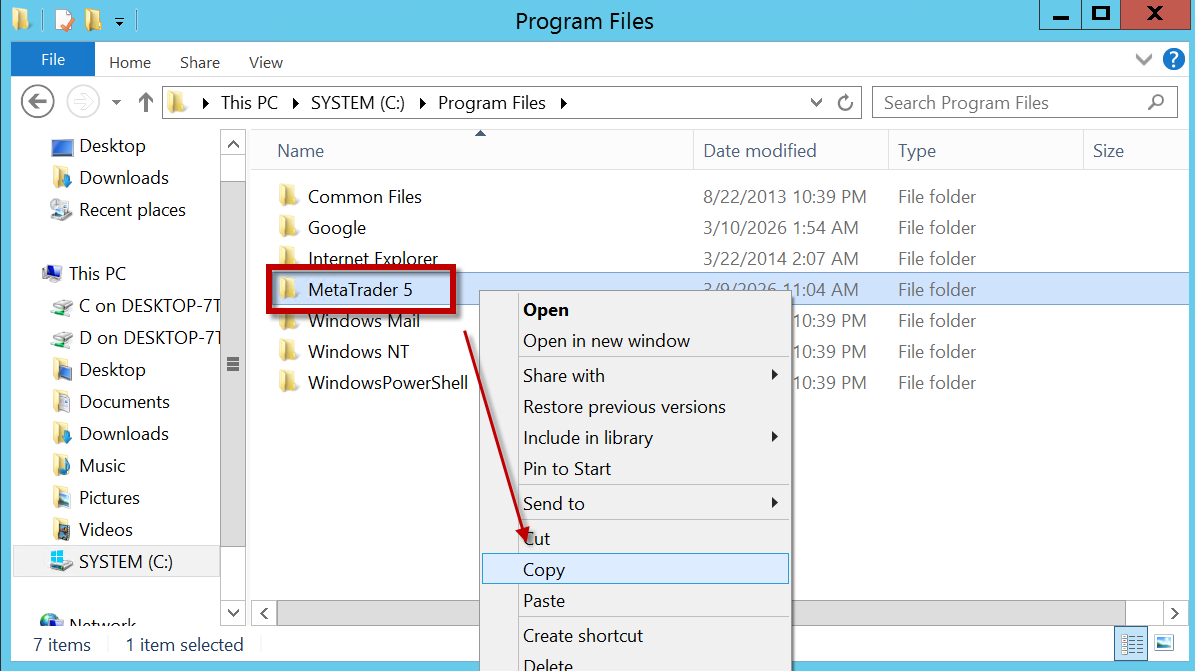Open the View ribbon tab
Image resolution: width=1195 pixels, height=671 pixels.
click(265, 62)
